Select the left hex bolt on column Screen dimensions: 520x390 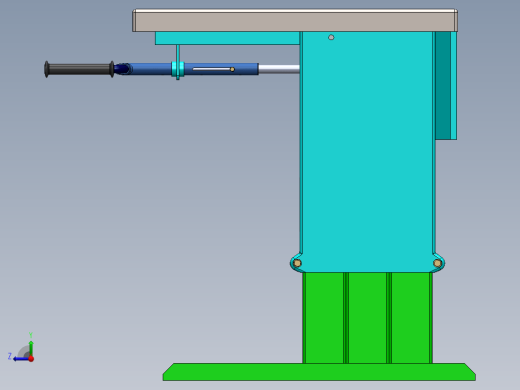pyautogui.click(x=297, y=263)
